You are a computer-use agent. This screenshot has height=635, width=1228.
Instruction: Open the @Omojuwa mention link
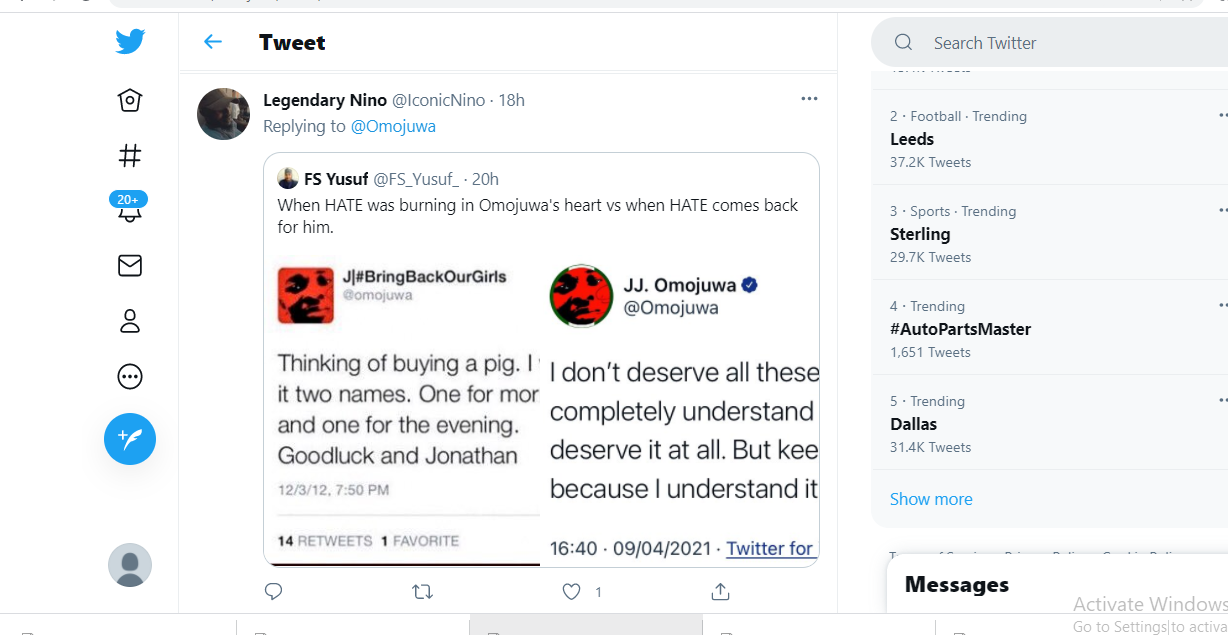[x=393, y=126]
